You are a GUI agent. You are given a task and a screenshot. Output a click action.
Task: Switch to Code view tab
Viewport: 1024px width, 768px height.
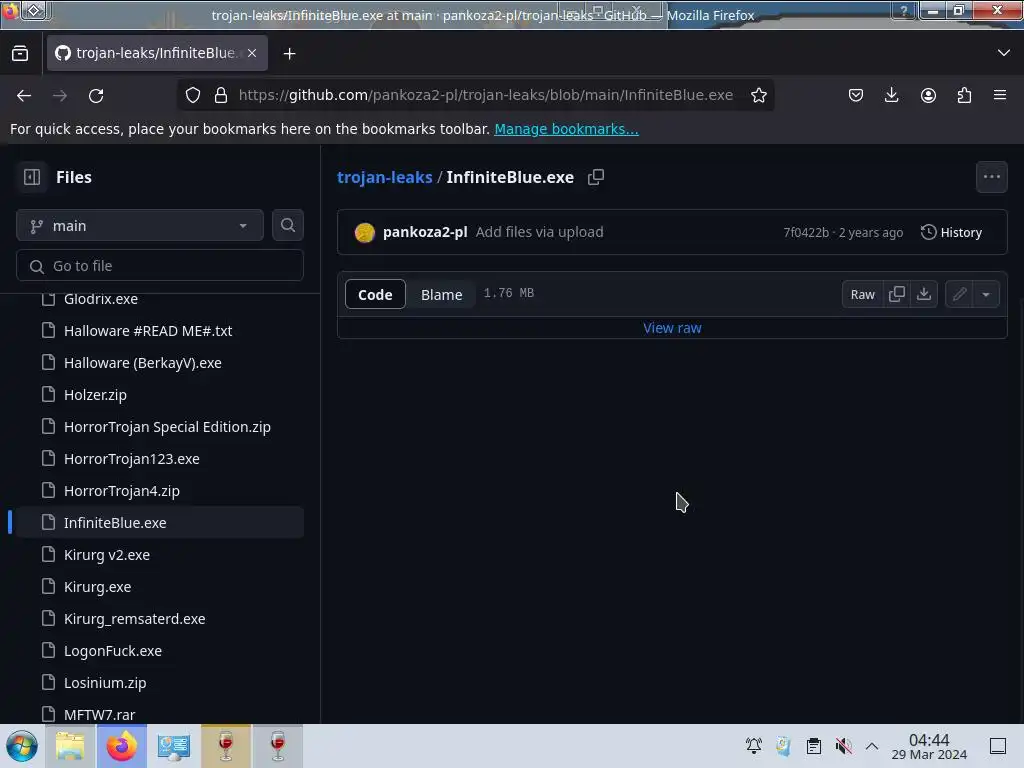(375, 295)
